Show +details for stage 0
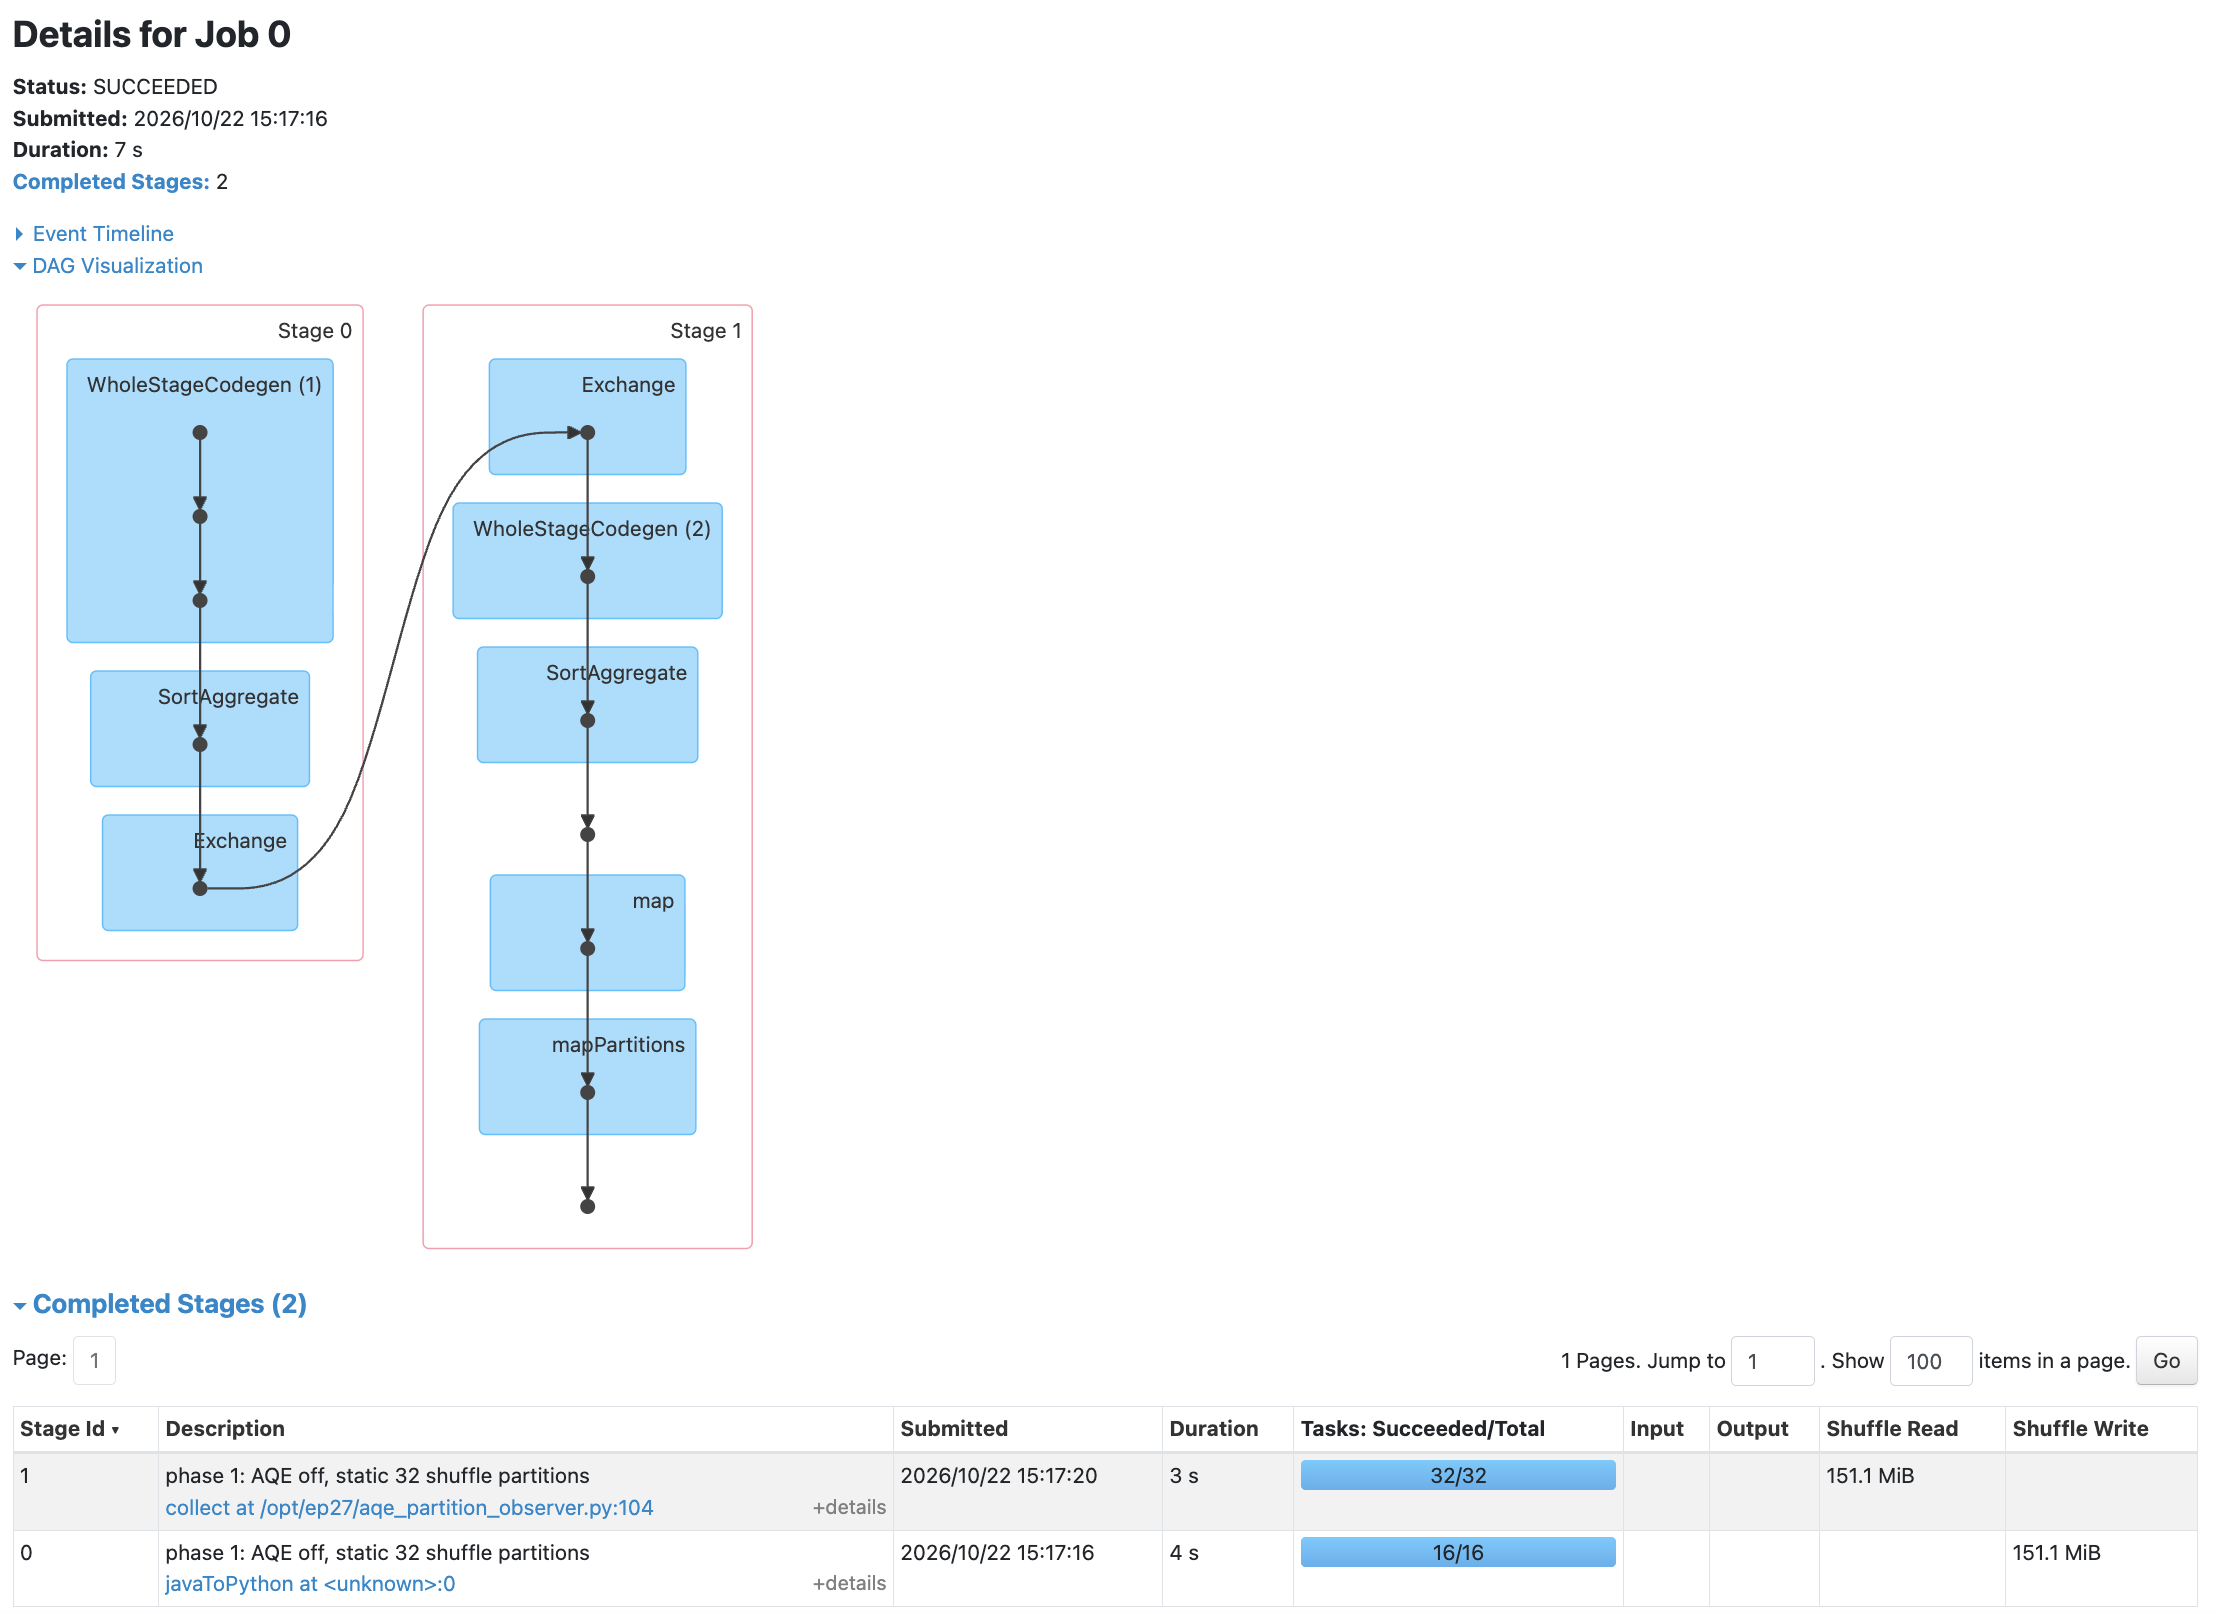Screen dimensions: 2216x1614 (x=849, y=1583)
